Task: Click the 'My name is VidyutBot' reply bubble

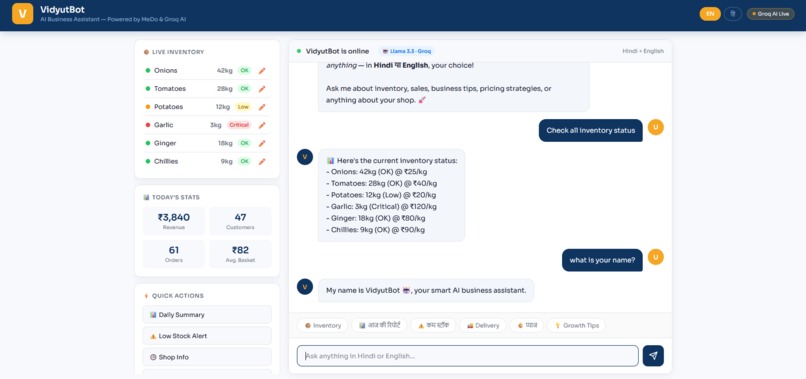Action: coord(426,291)
